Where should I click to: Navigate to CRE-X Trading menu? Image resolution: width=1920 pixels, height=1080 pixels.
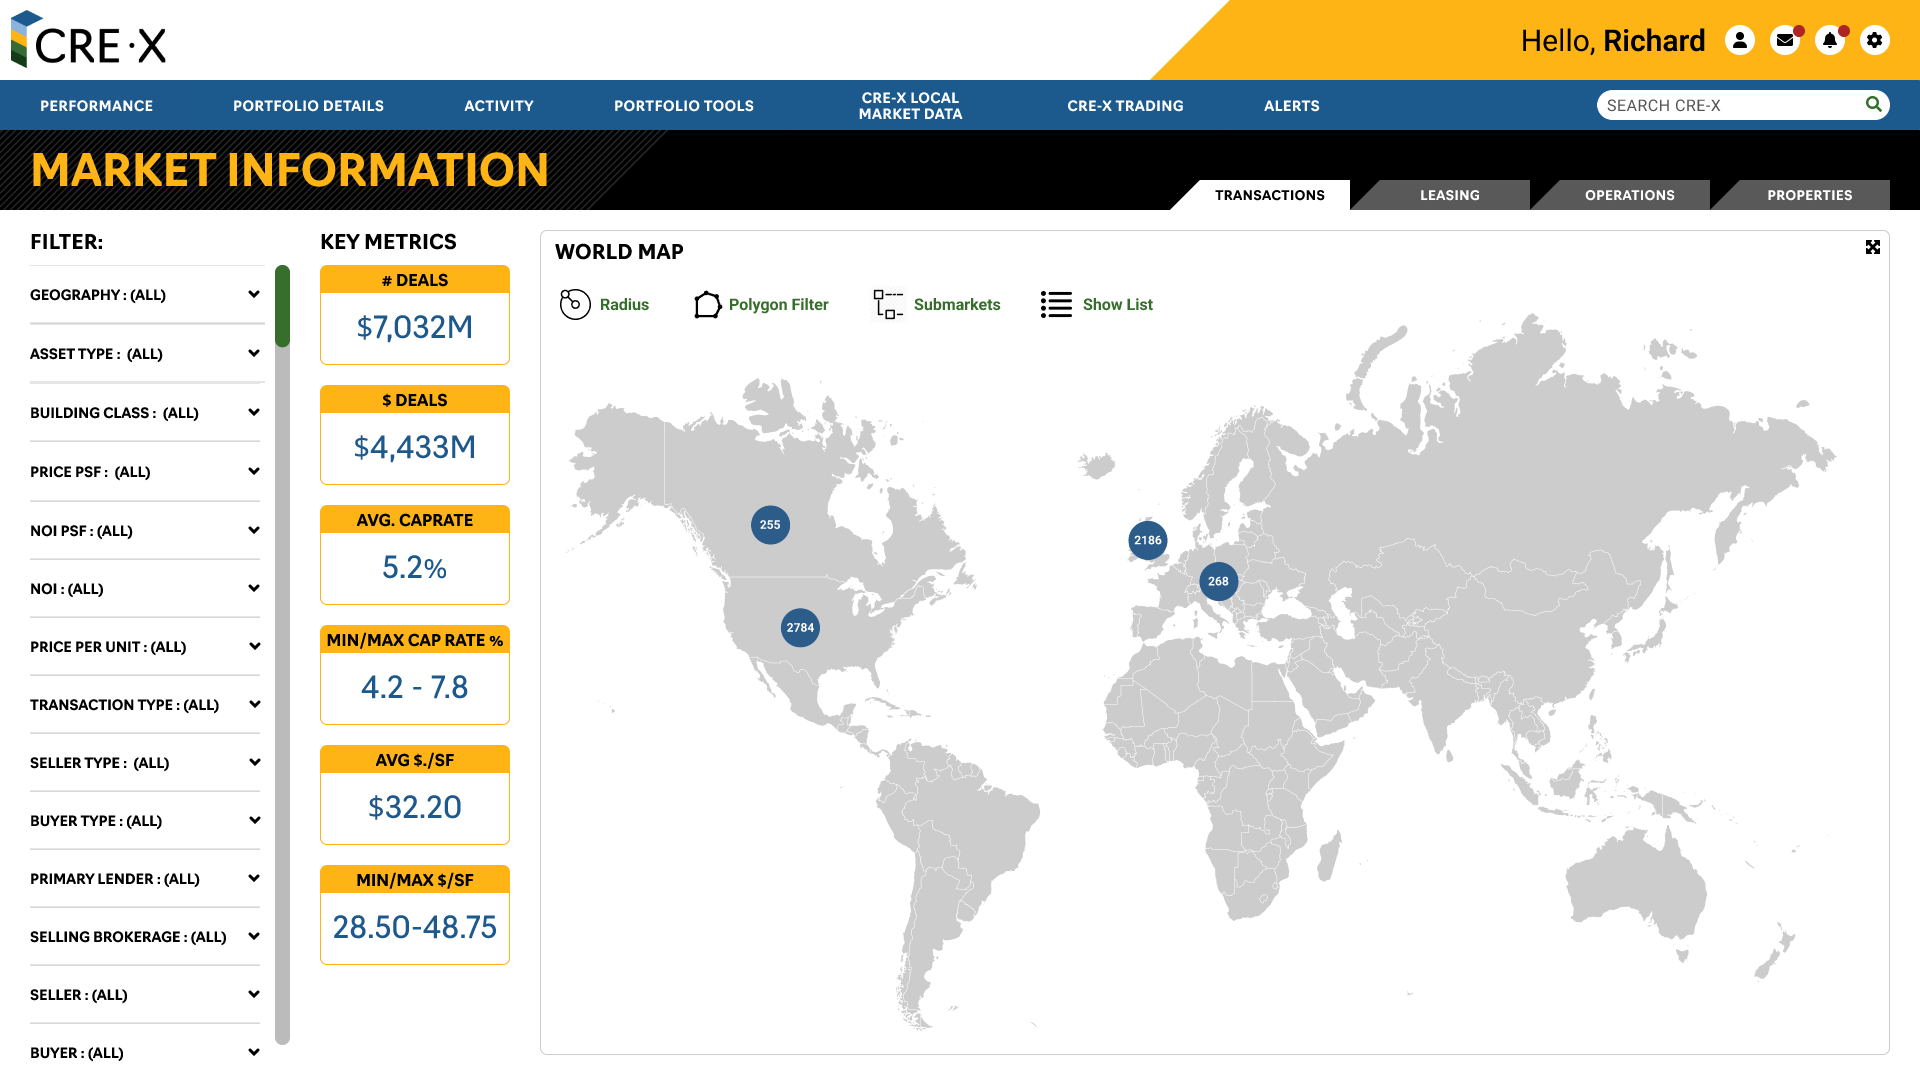click(x=1125, y=105)
